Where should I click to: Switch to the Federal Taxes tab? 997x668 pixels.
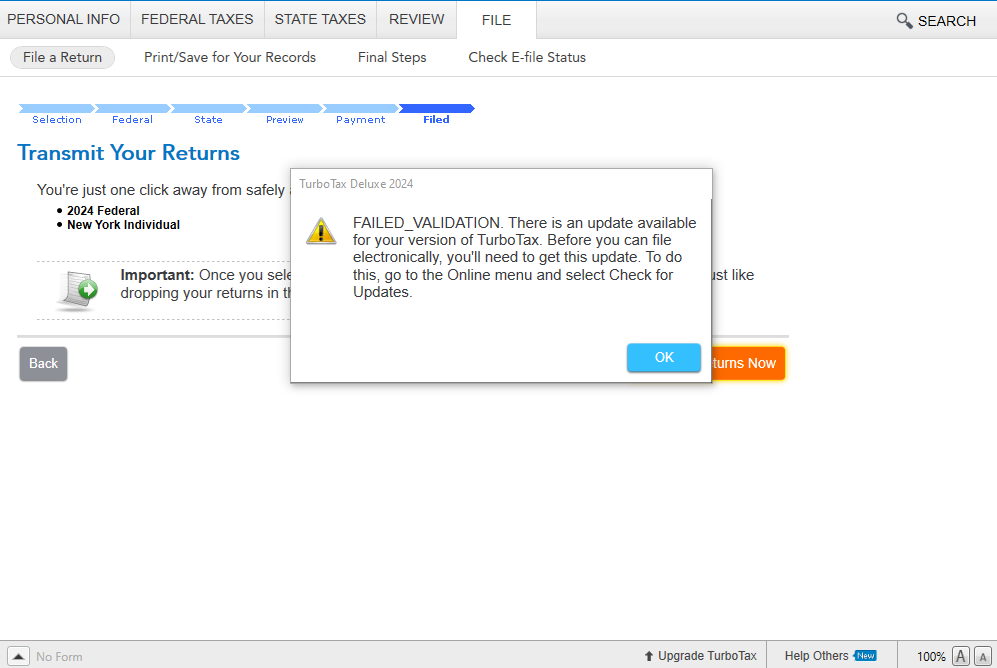coord(197,19)
